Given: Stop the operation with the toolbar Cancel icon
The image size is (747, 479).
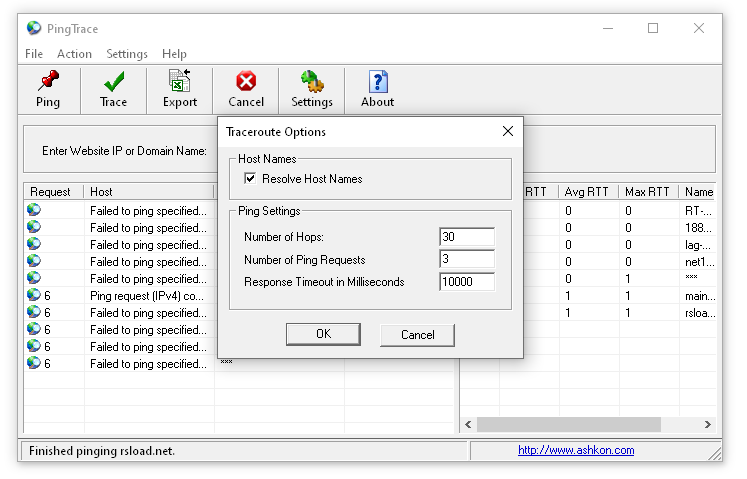Looking at the screenshot, I should [246, 81].
